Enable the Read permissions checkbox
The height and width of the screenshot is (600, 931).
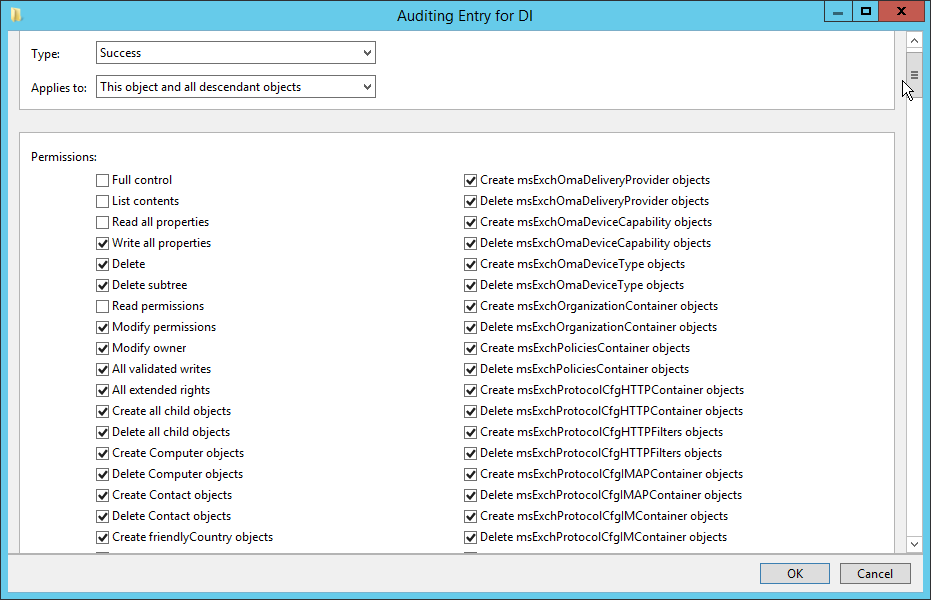coord(103,307)
